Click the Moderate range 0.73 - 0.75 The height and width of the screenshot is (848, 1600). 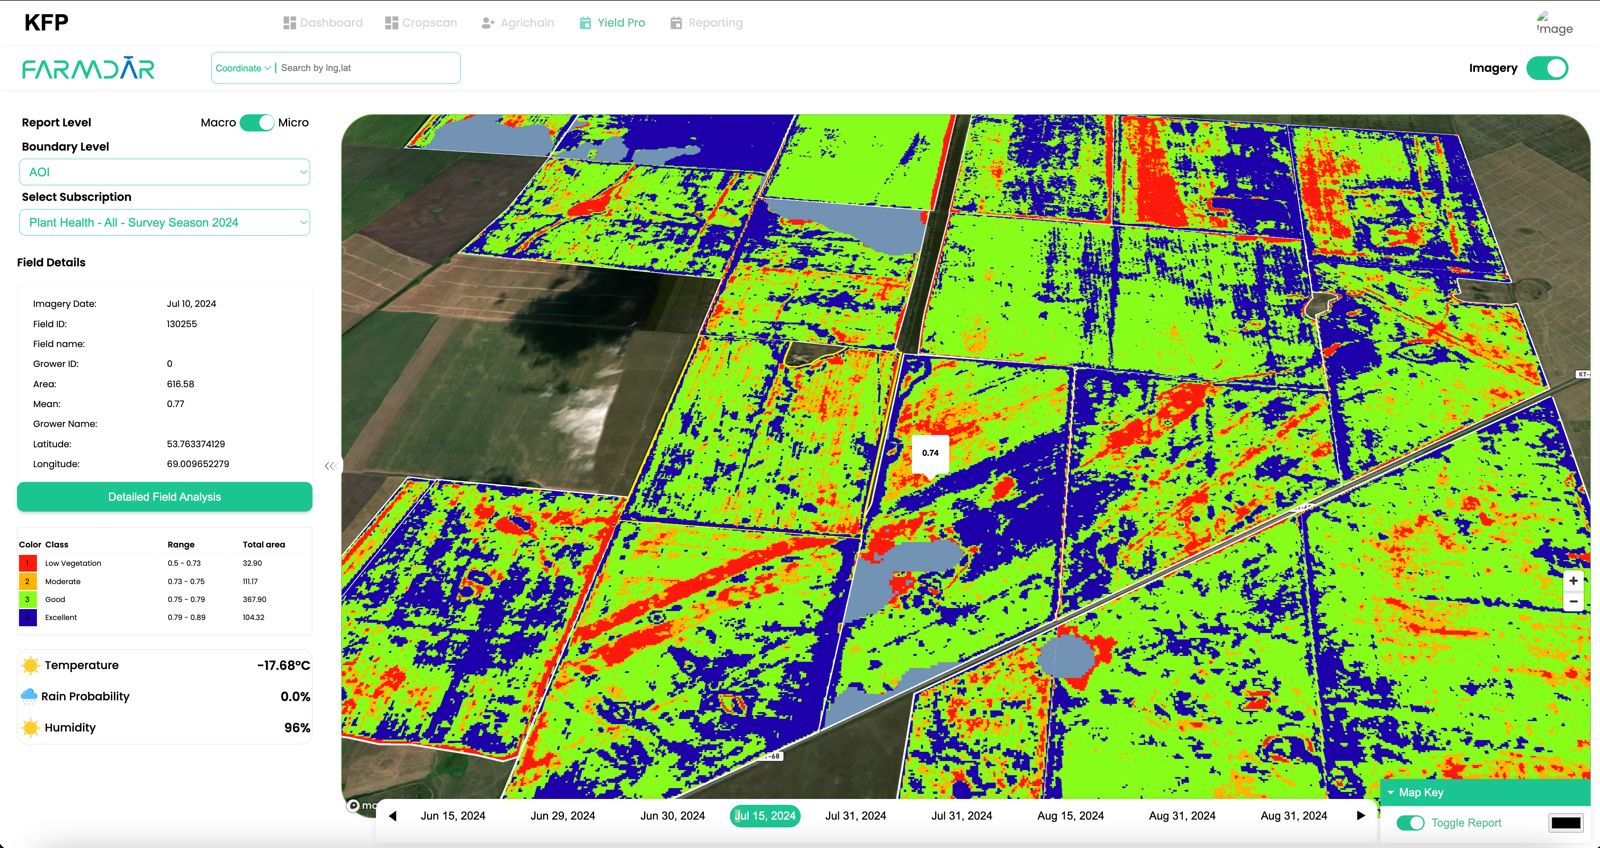pos(186,581)
